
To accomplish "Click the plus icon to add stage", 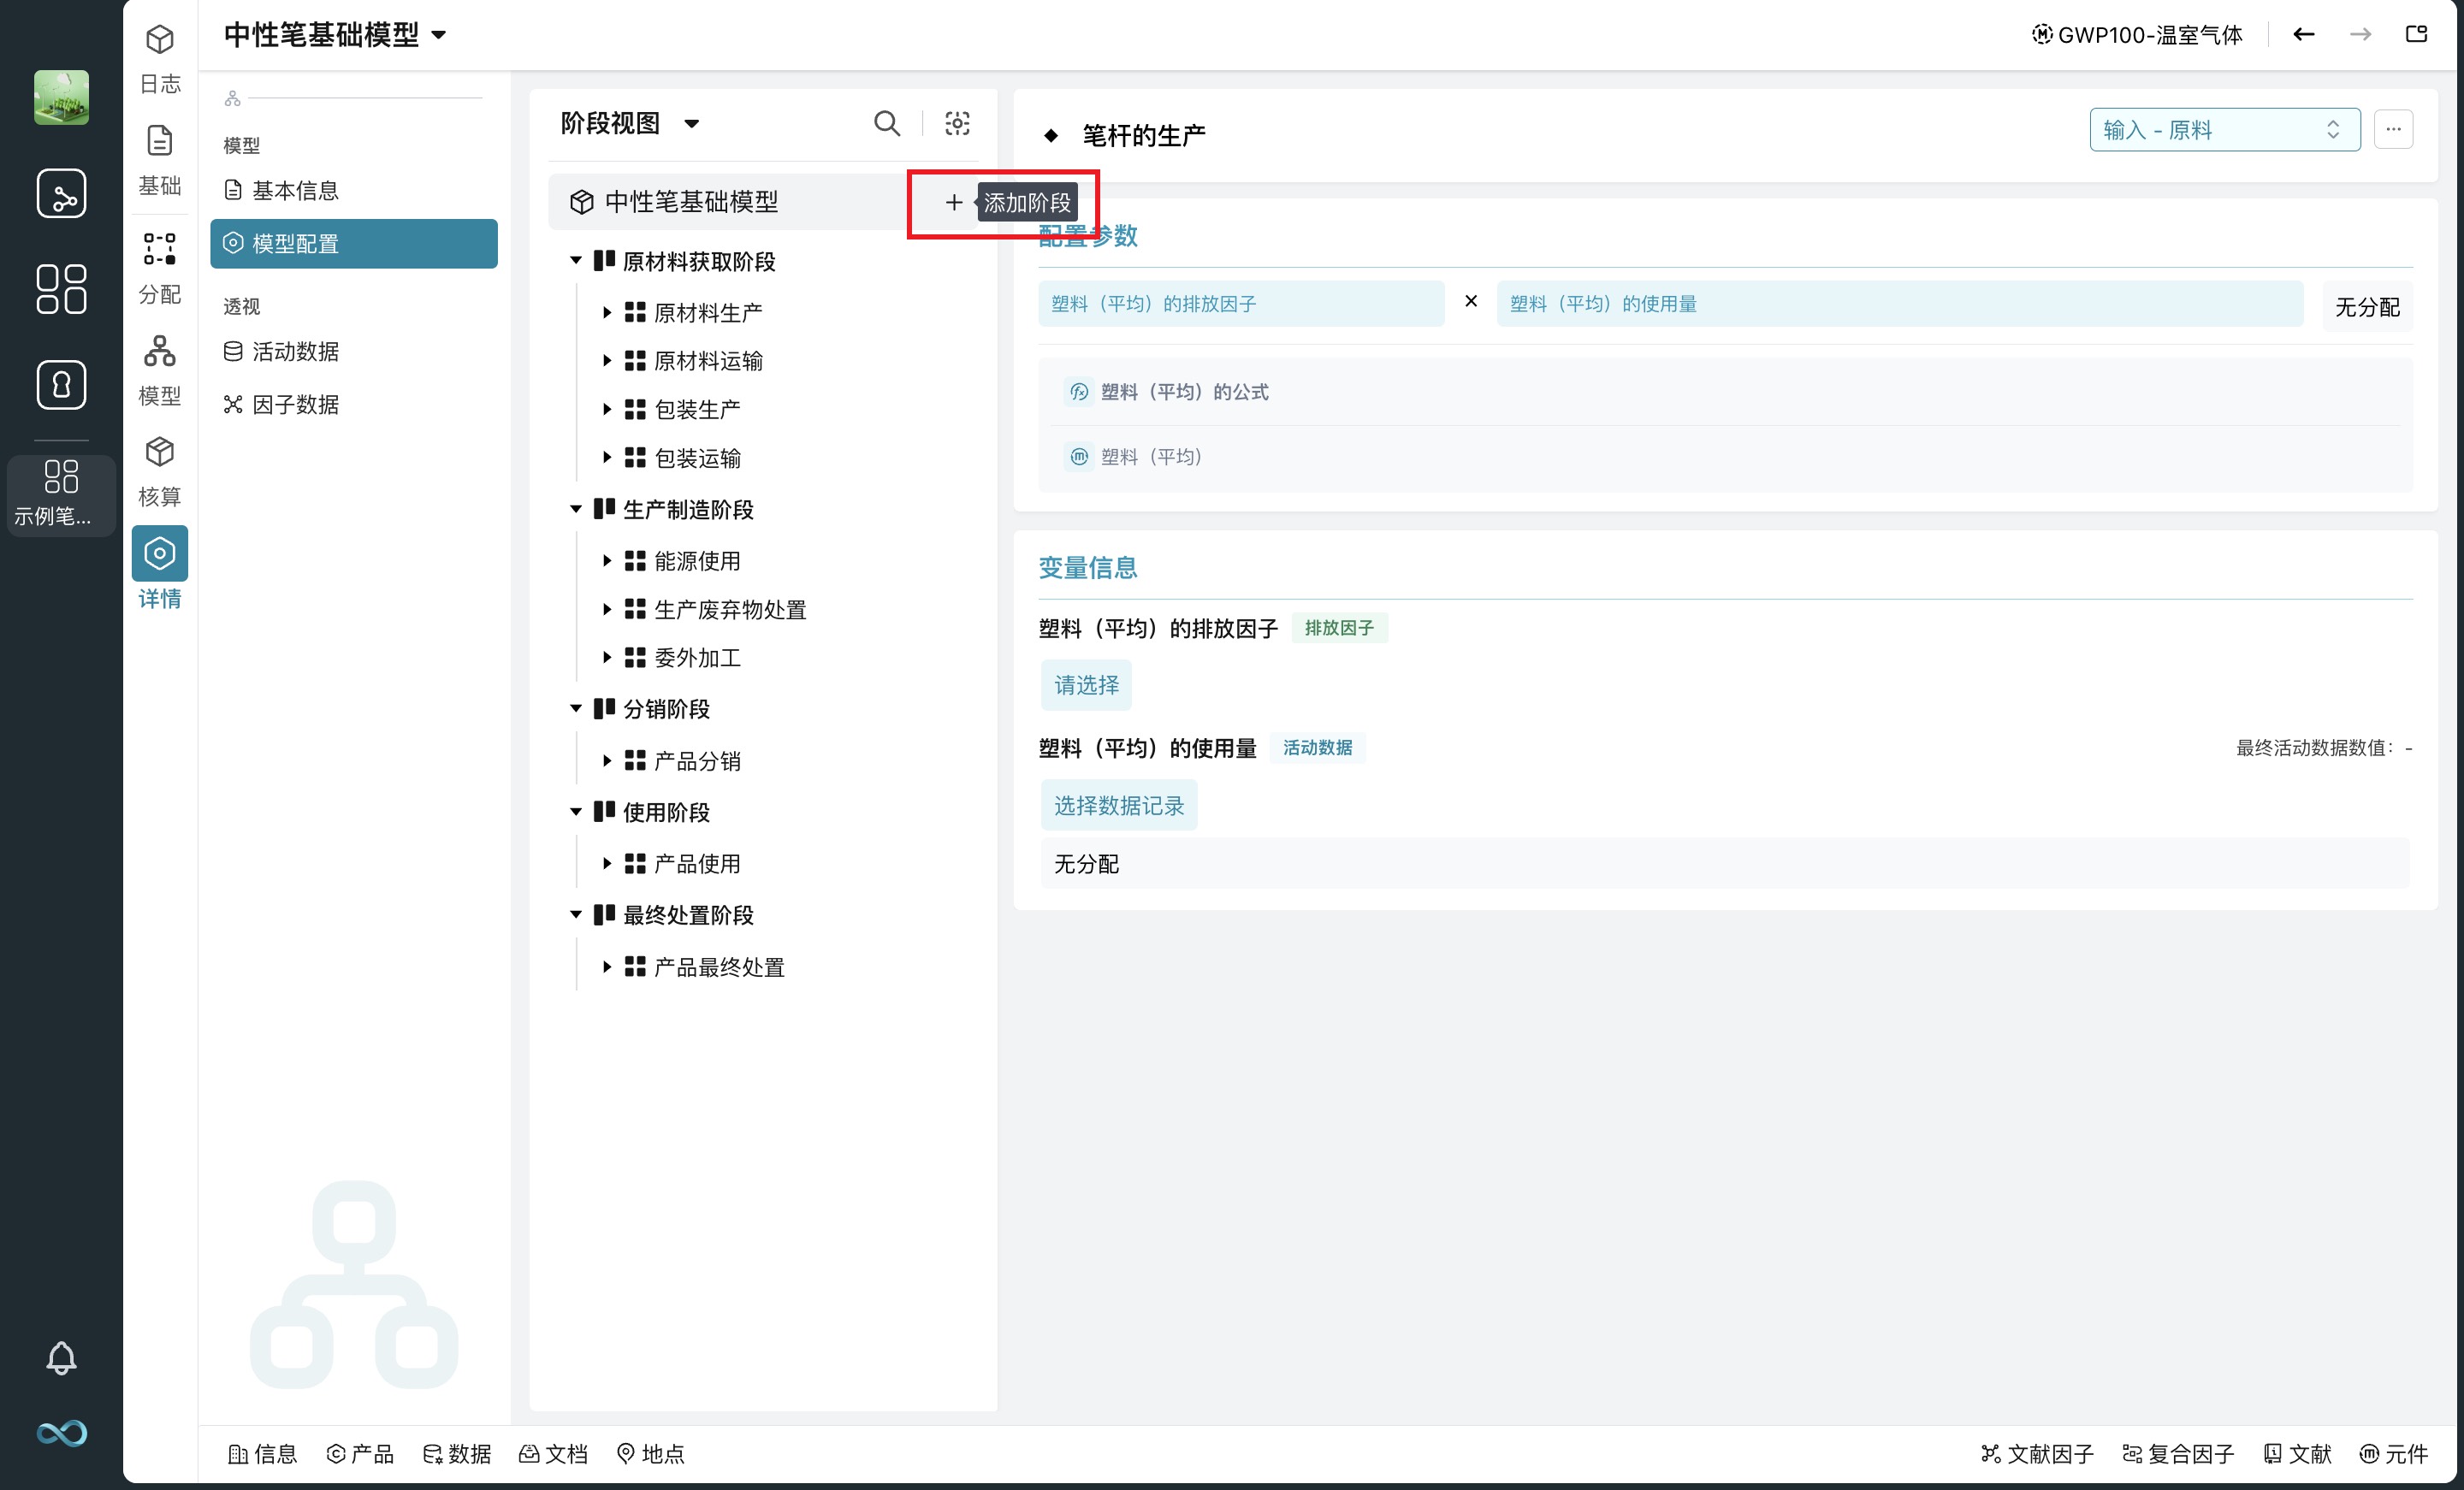I will pos(953,203).
